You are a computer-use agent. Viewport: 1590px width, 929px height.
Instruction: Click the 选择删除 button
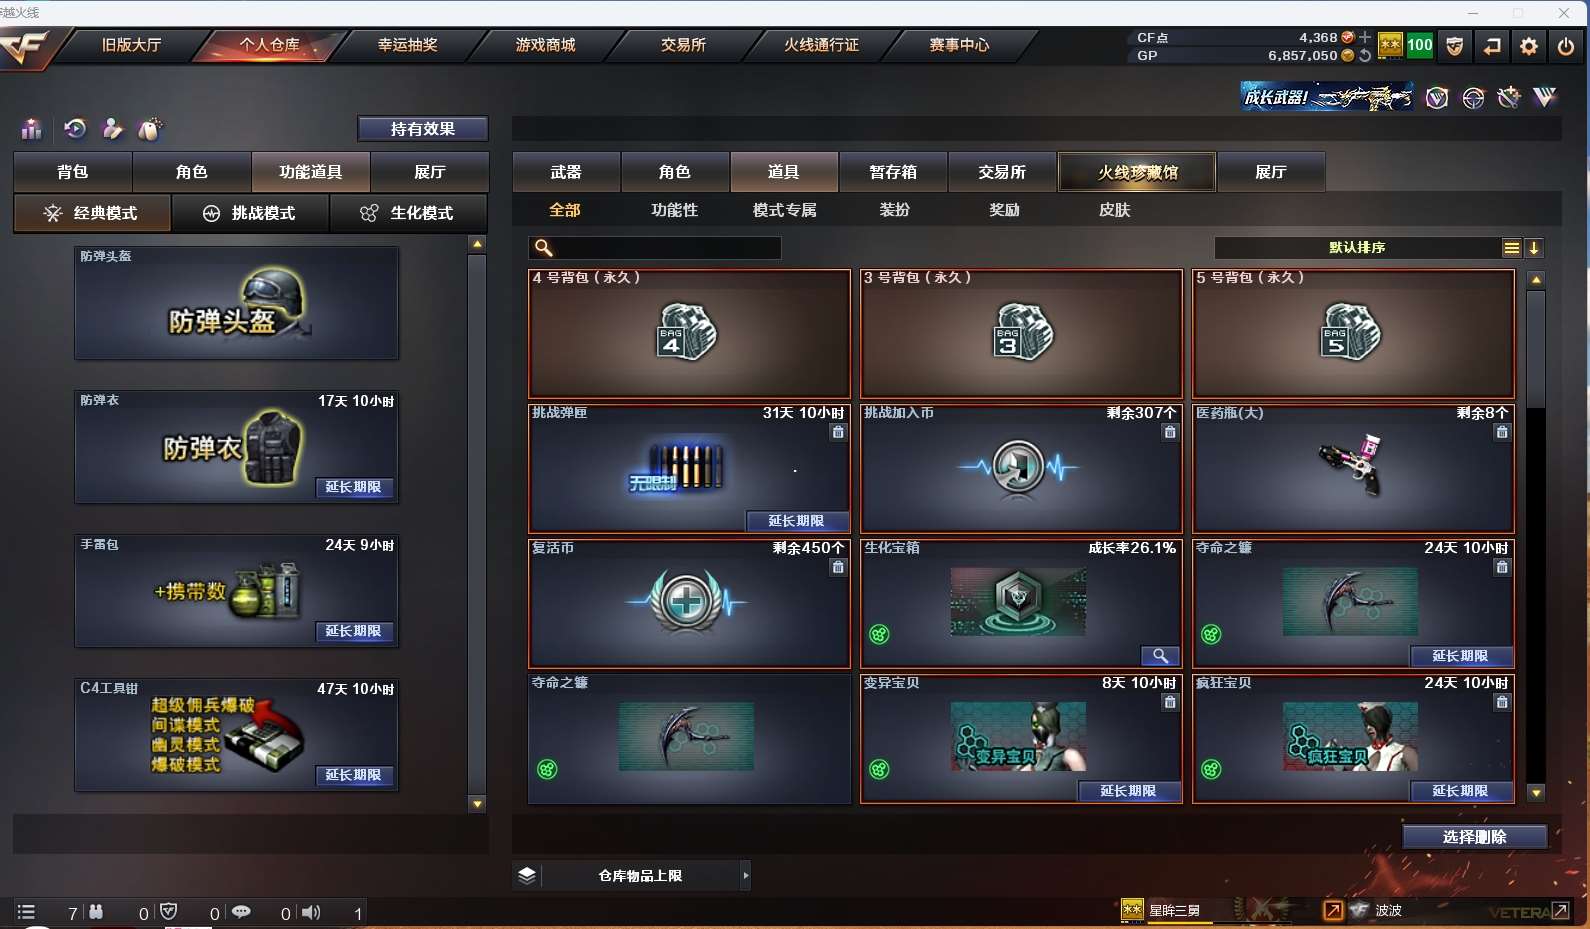[1474, 837]
